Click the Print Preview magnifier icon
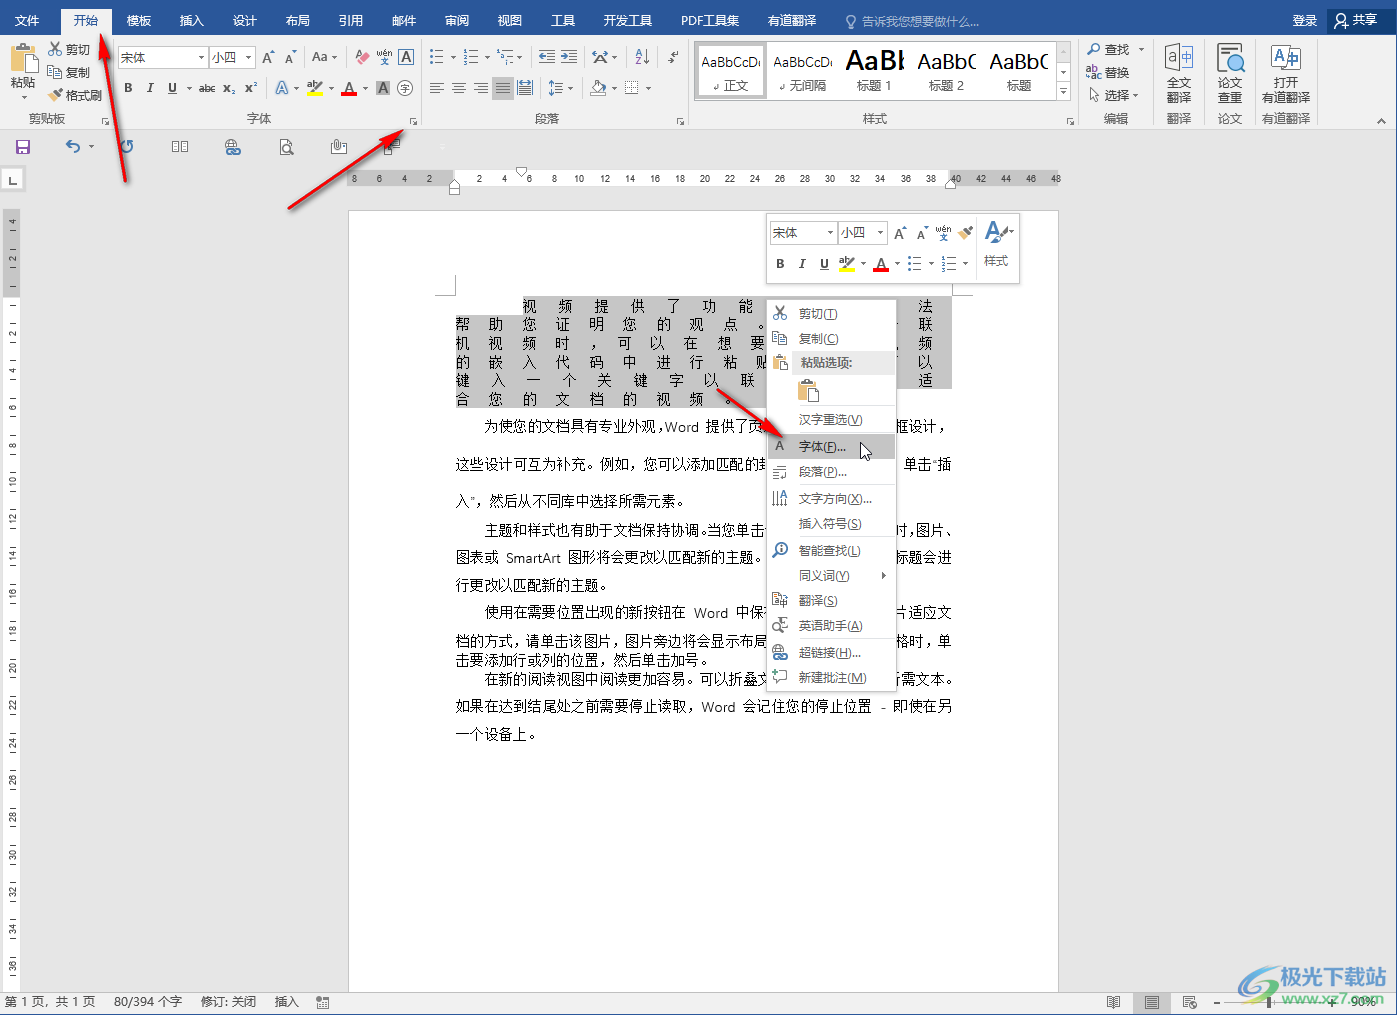 (287, 147)
